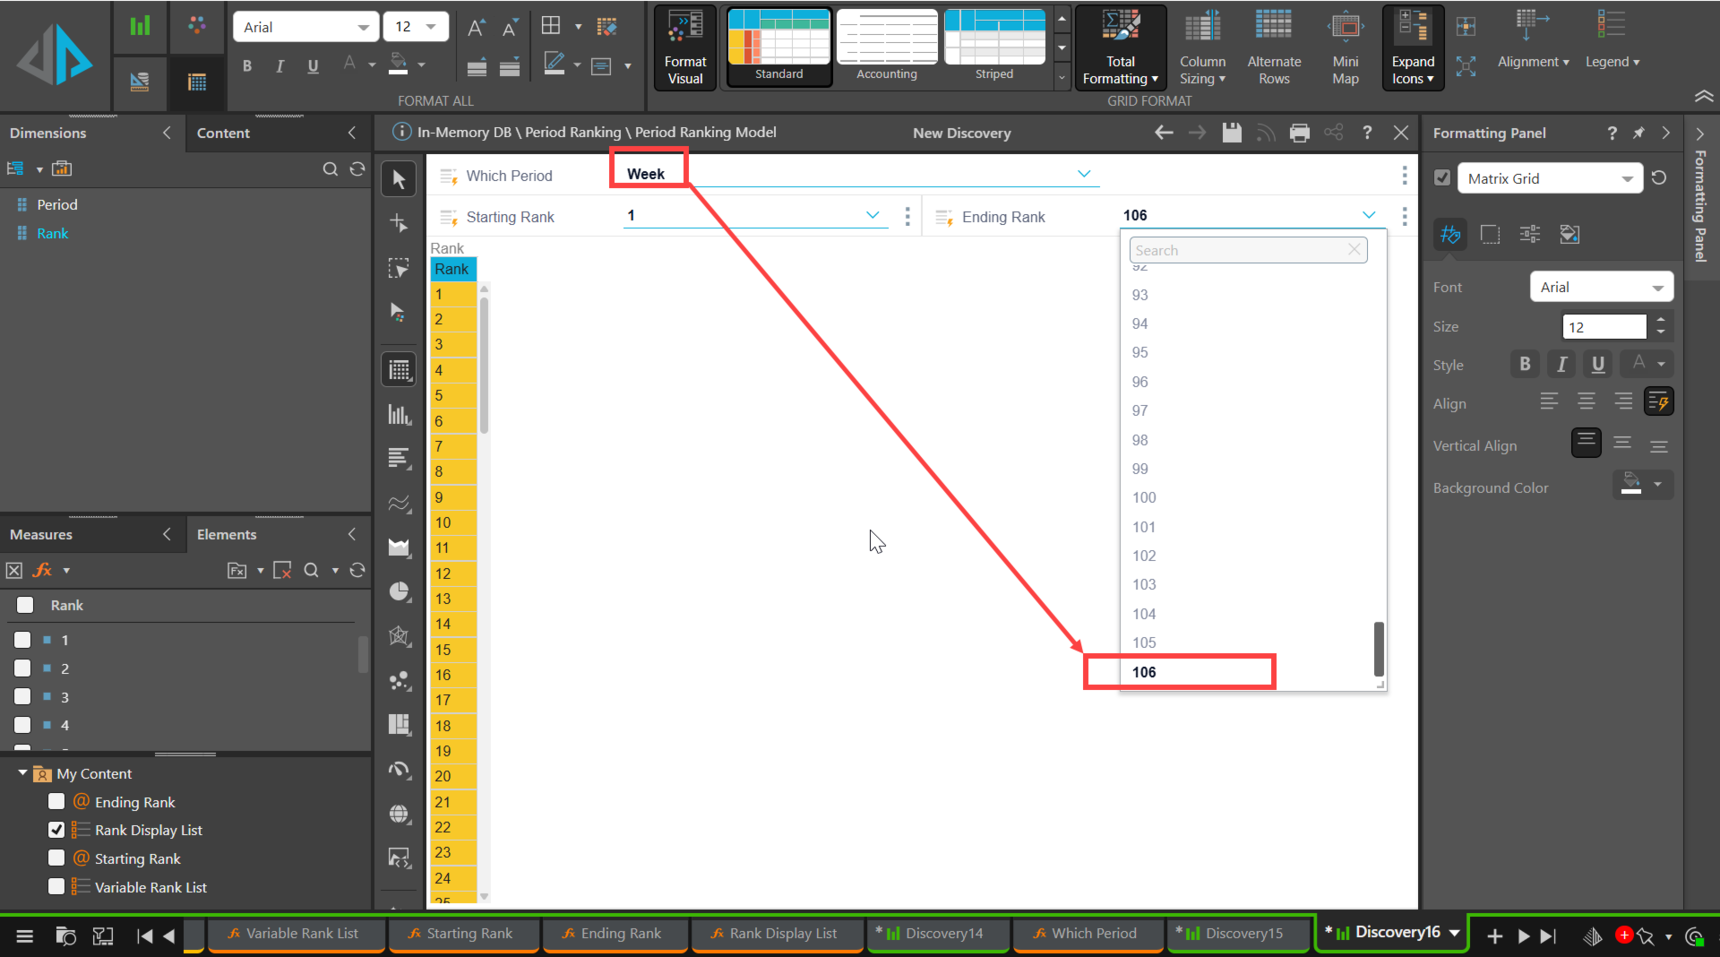
Task: Click the Ending Rank list scrollbar
Action: (x=1378, y=648)
